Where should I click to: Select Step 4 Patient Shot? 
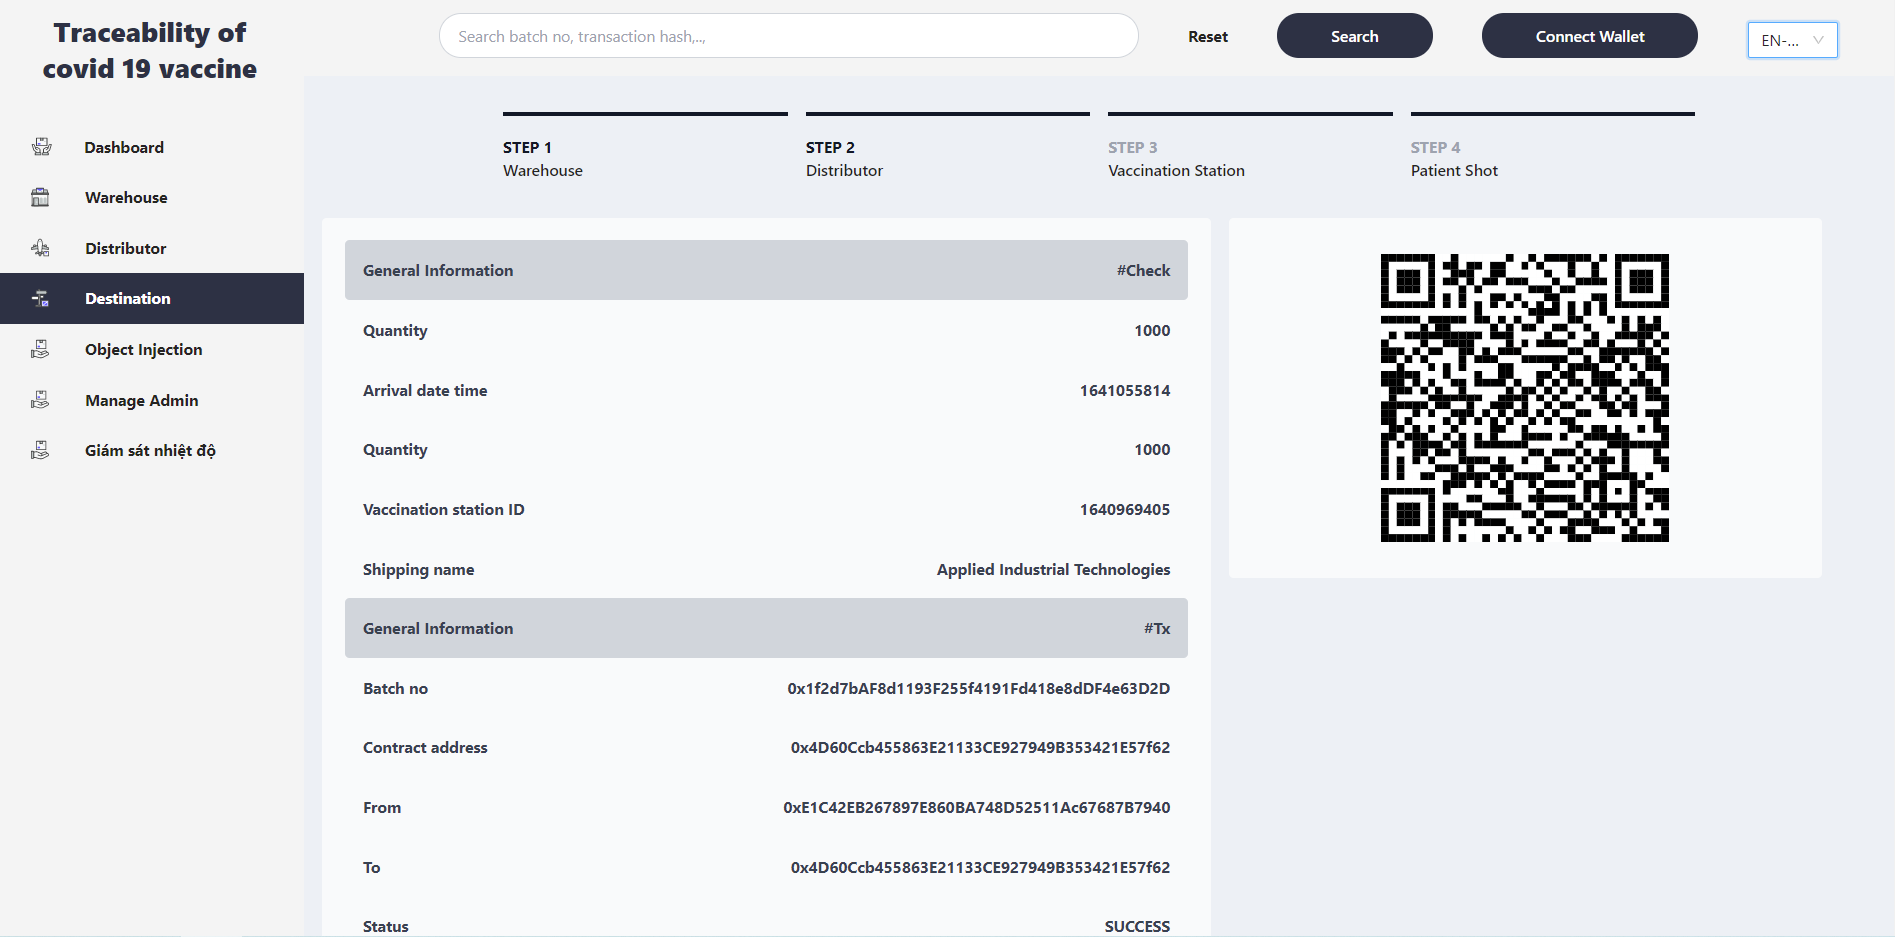pyautogui.click(x=1552, y=147)
